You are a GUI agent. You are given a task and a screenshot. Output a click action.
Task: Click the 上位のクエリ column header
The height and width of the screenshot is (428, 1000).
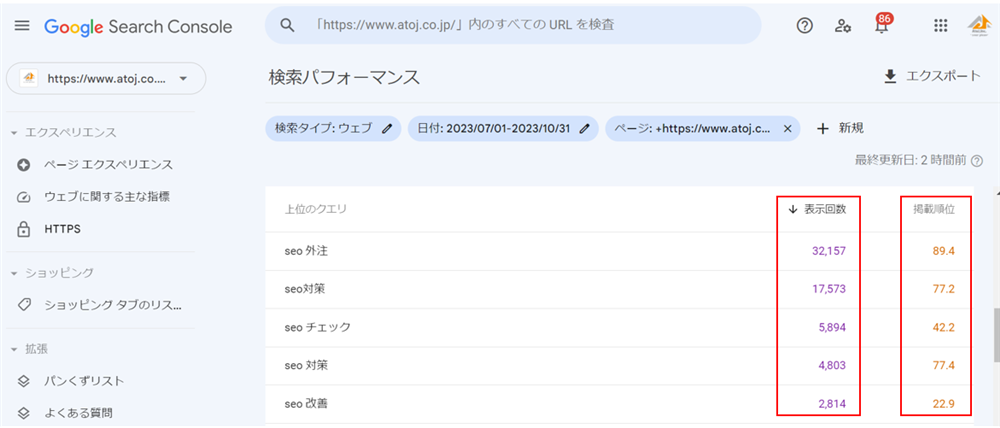pyautogui.click(x=316, y=209)
